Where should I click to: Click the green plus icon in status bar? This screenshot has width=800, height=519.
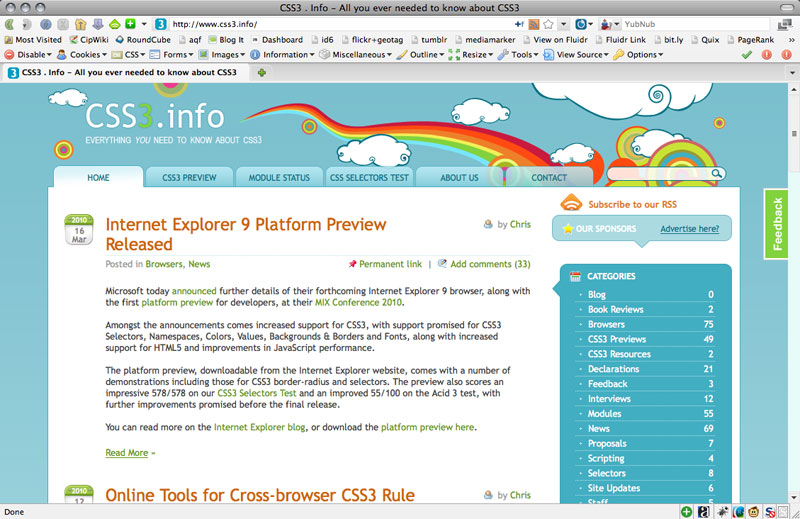pyautogui.click(x=687, y=511)
